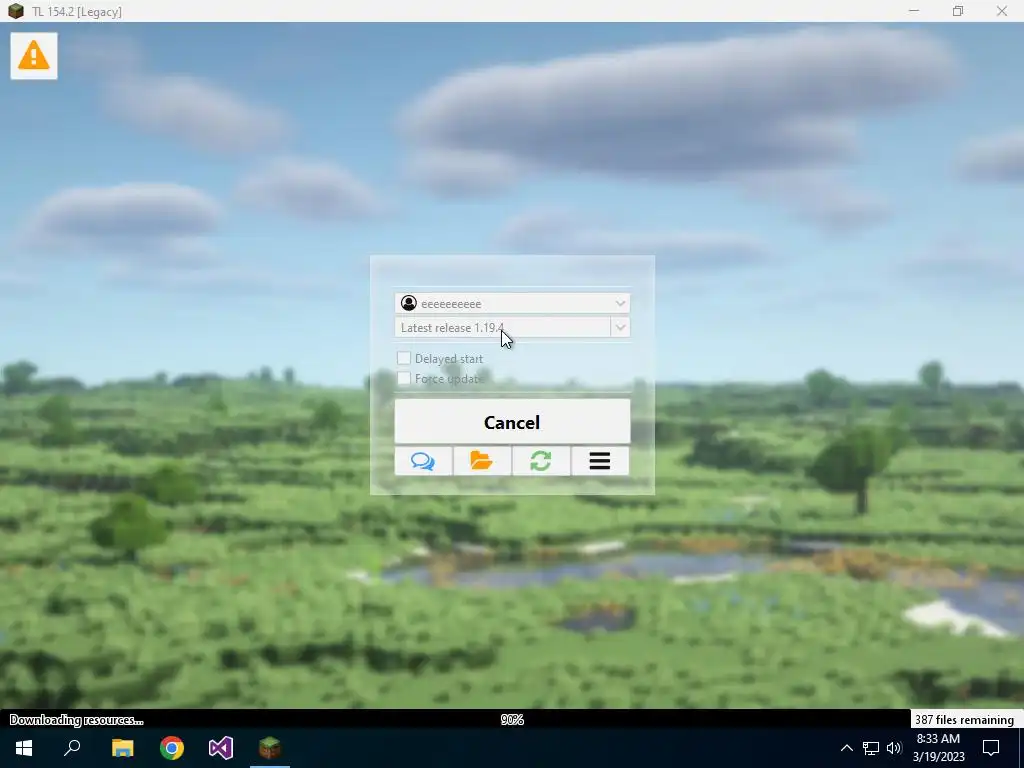This screenshot has height=768, width=1024.
Task: Minimize the TL 154.2 launcher window
Action: point(914,11)
